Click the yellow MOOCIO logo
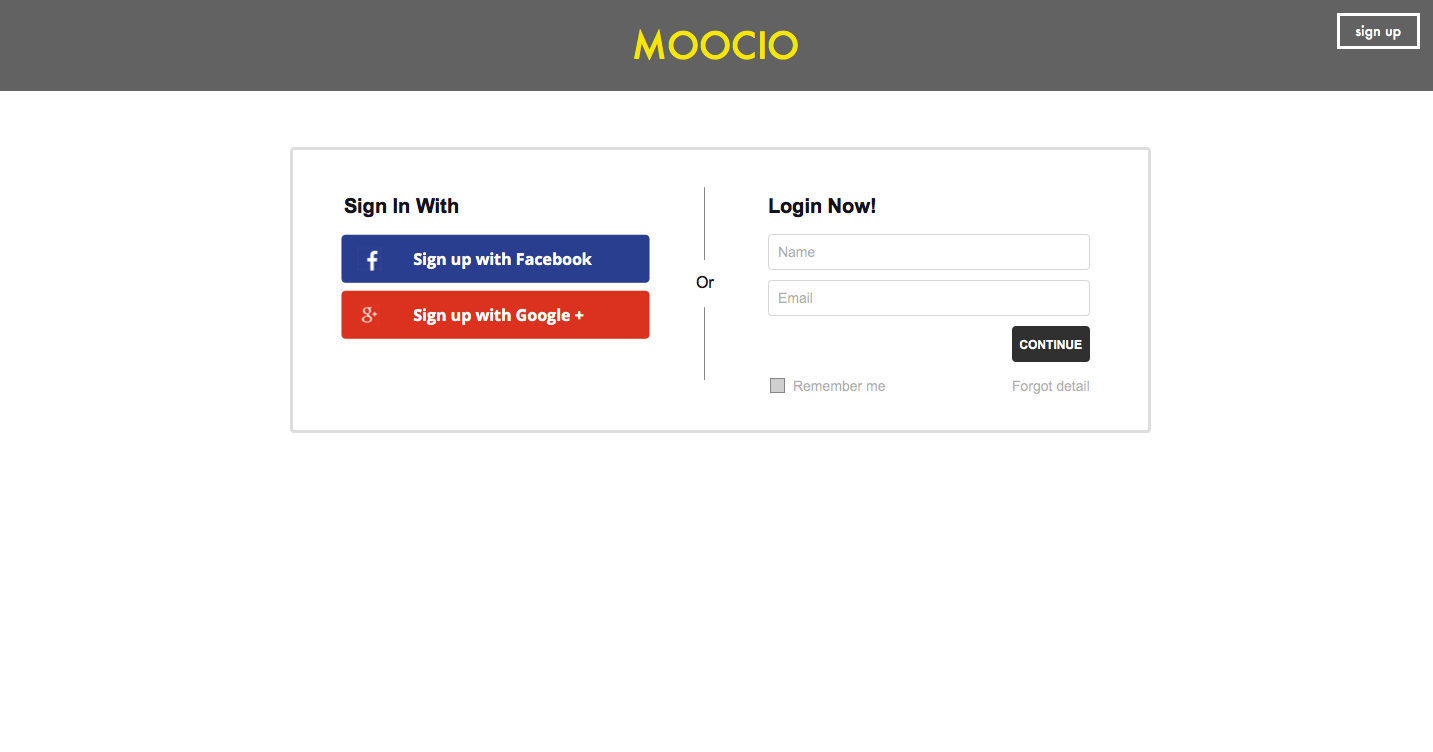This screenshot has width=1433, height=752. click(x=716, y=45)
